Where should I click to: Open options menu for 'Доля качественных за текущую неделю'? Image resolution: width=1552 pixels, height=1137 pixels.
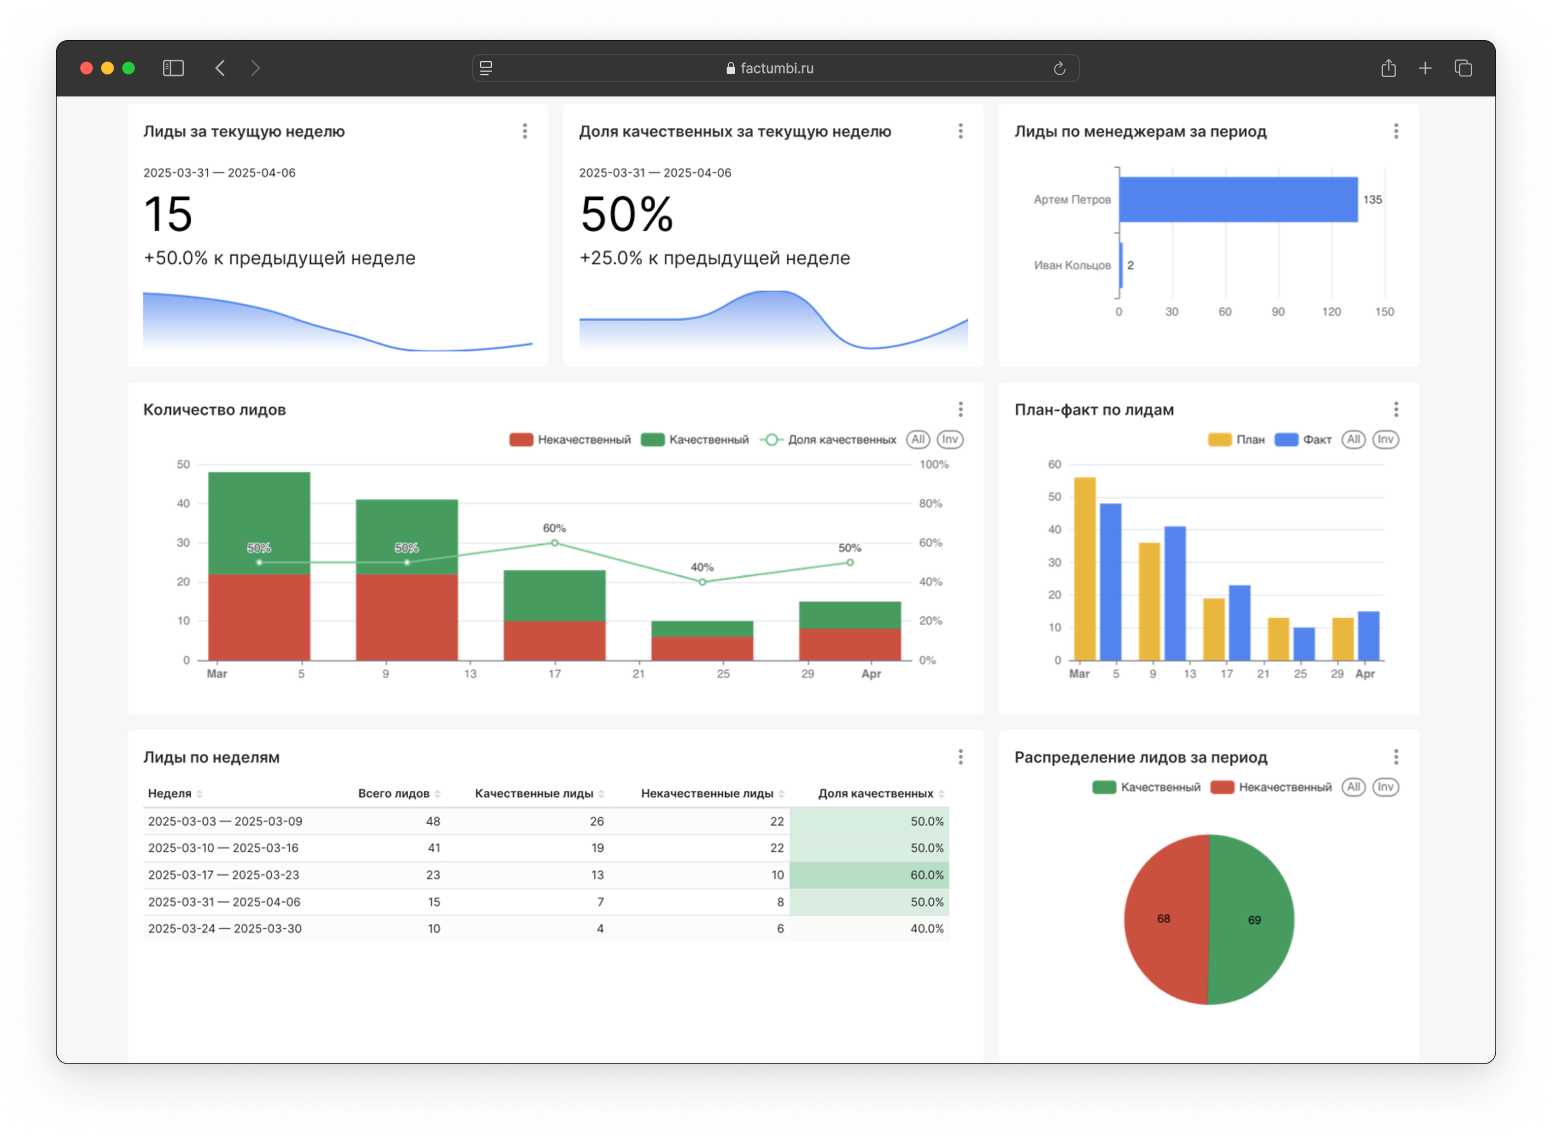[x=961, y=131]
